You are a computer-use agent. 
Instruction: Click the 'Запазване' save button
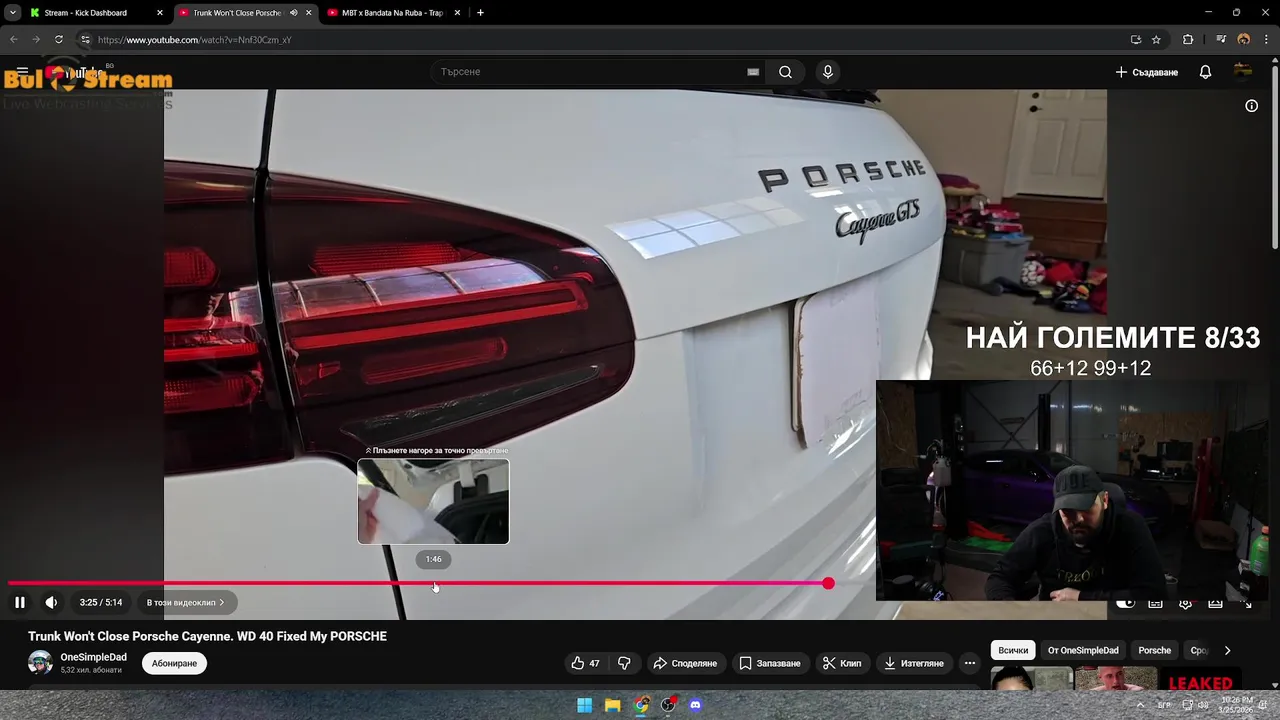pyautogui.click(x=770, y=663)
